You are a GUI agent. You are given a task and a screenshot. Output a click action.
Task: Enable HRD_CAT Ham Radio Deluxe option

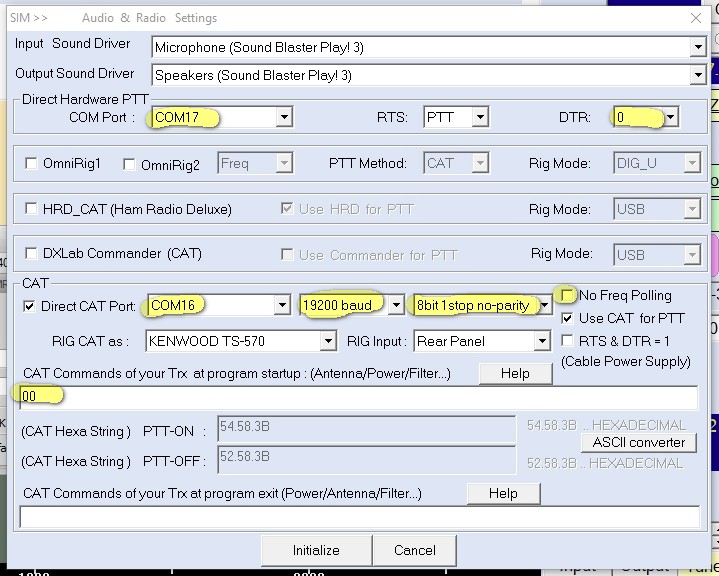[x=32, y=209]
